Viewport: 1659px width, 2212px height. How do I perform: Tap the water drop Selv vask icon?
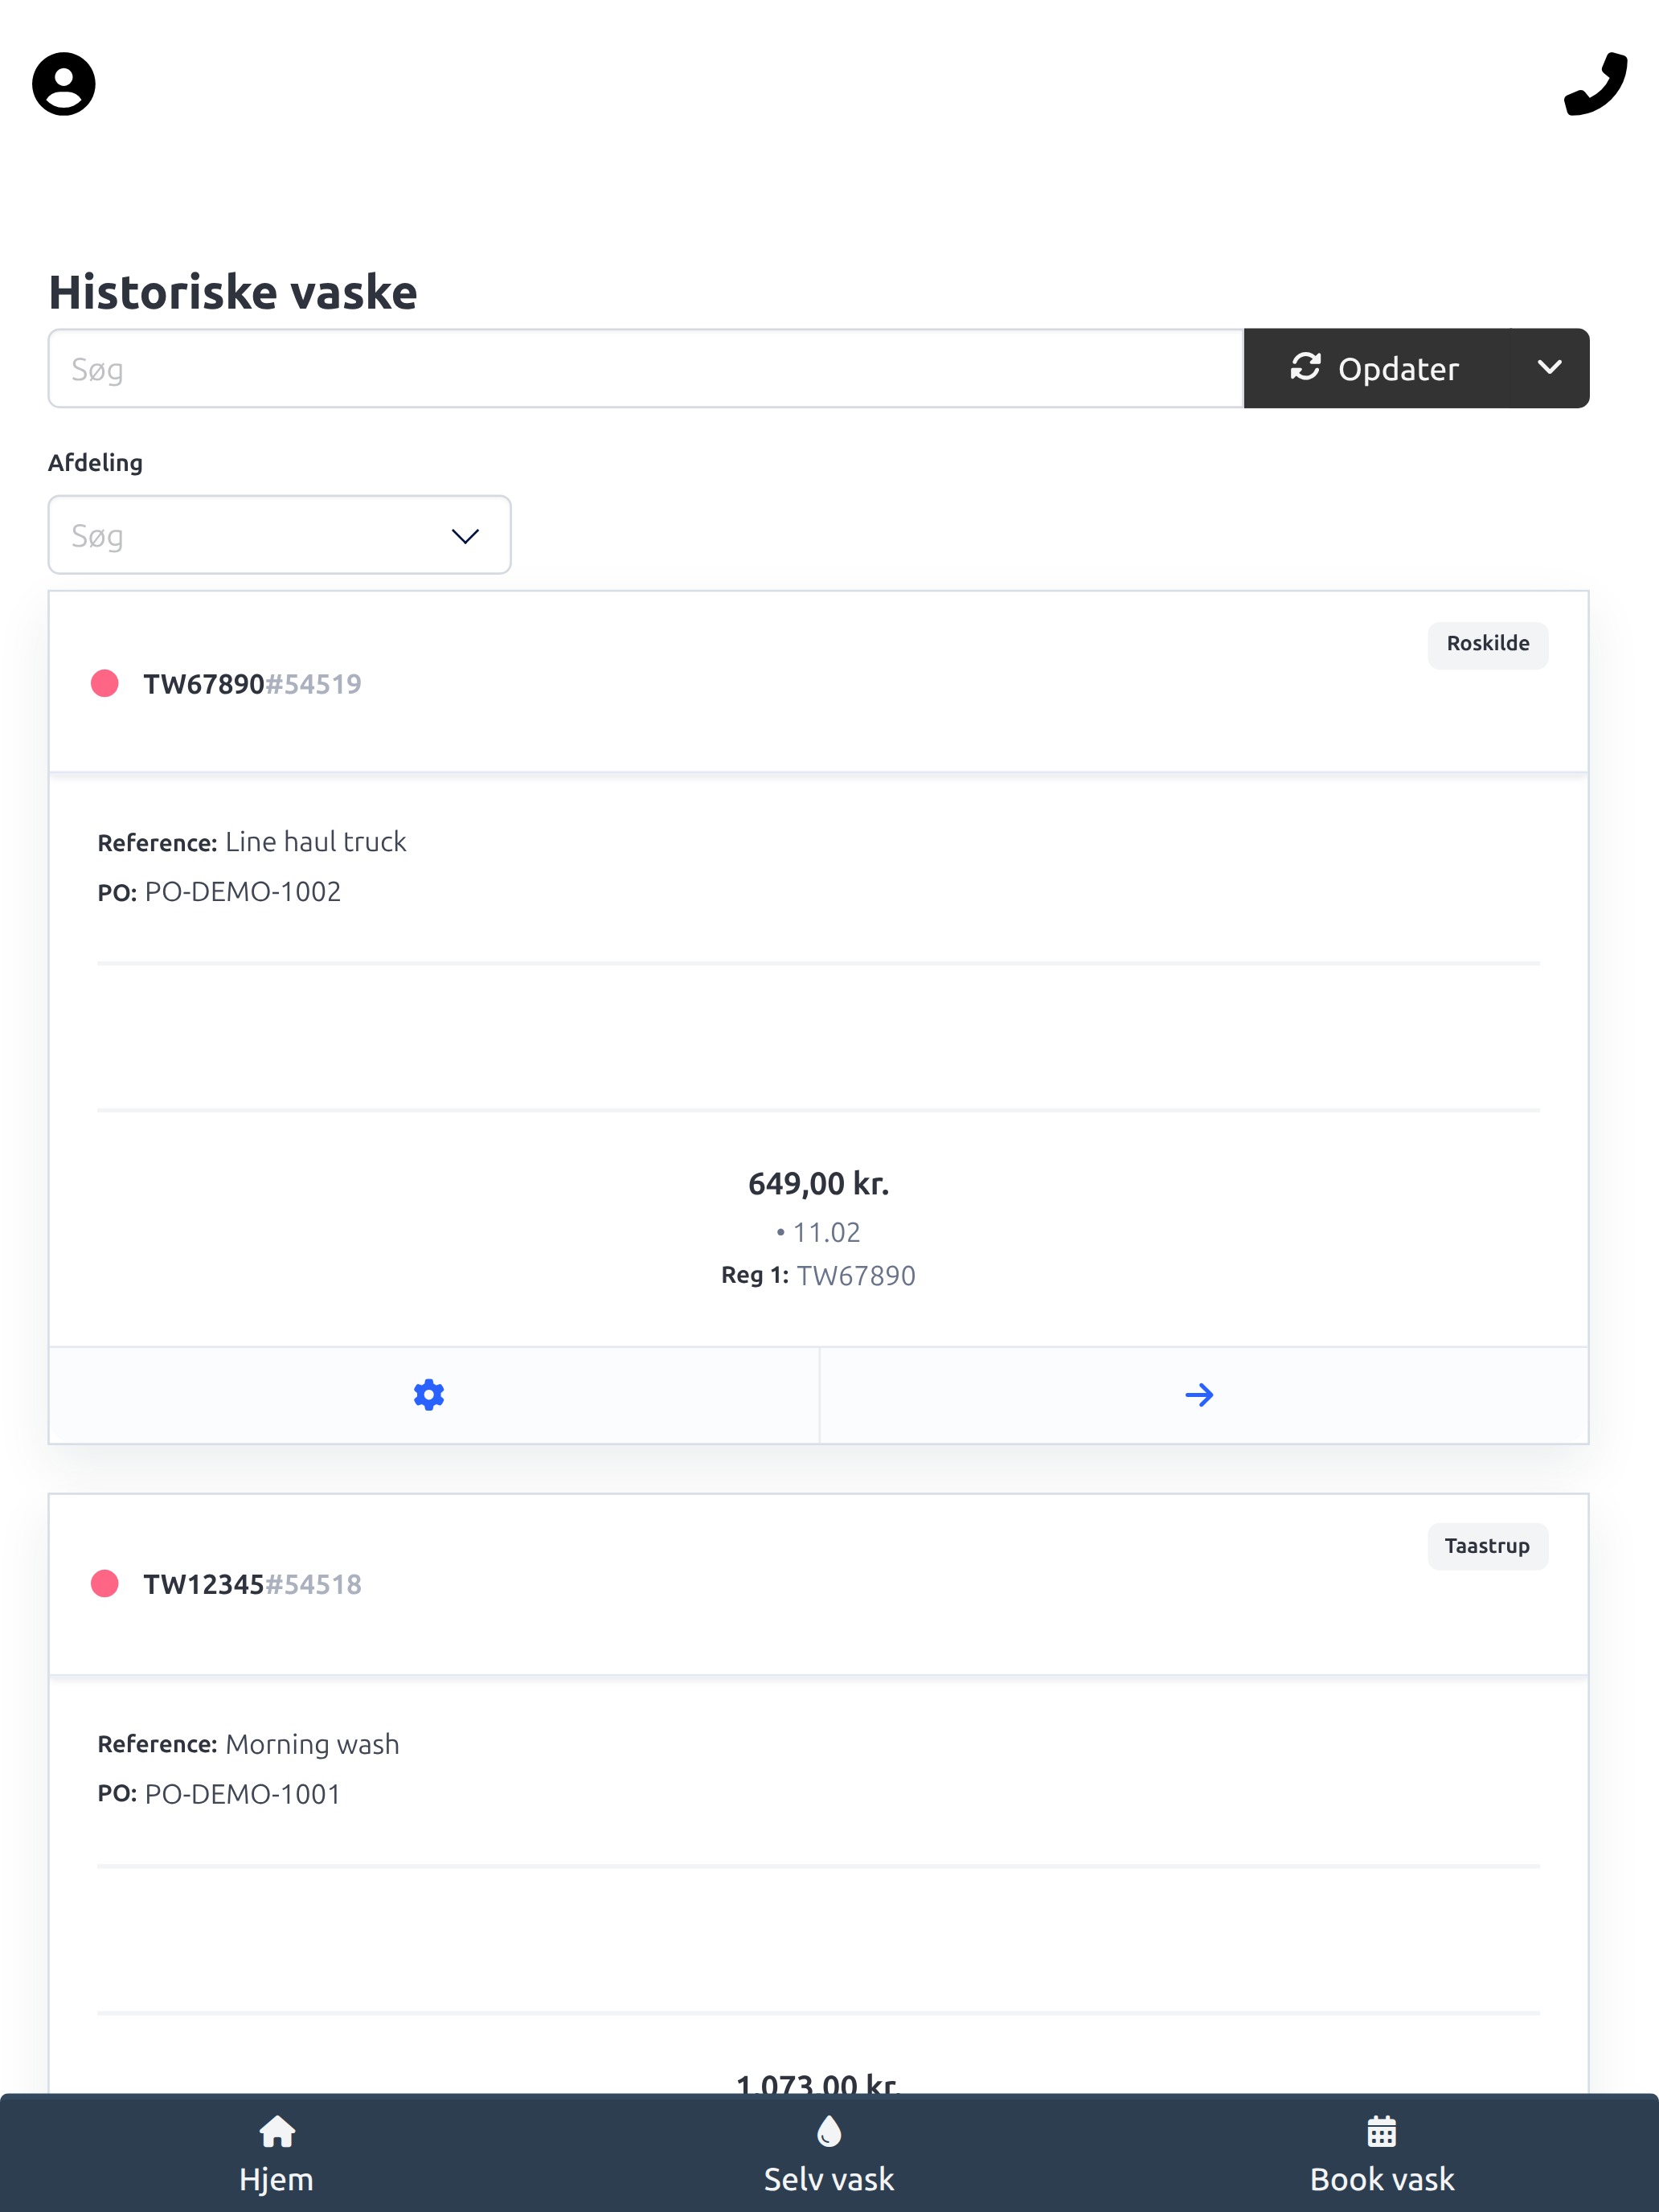coord(829,2132)
